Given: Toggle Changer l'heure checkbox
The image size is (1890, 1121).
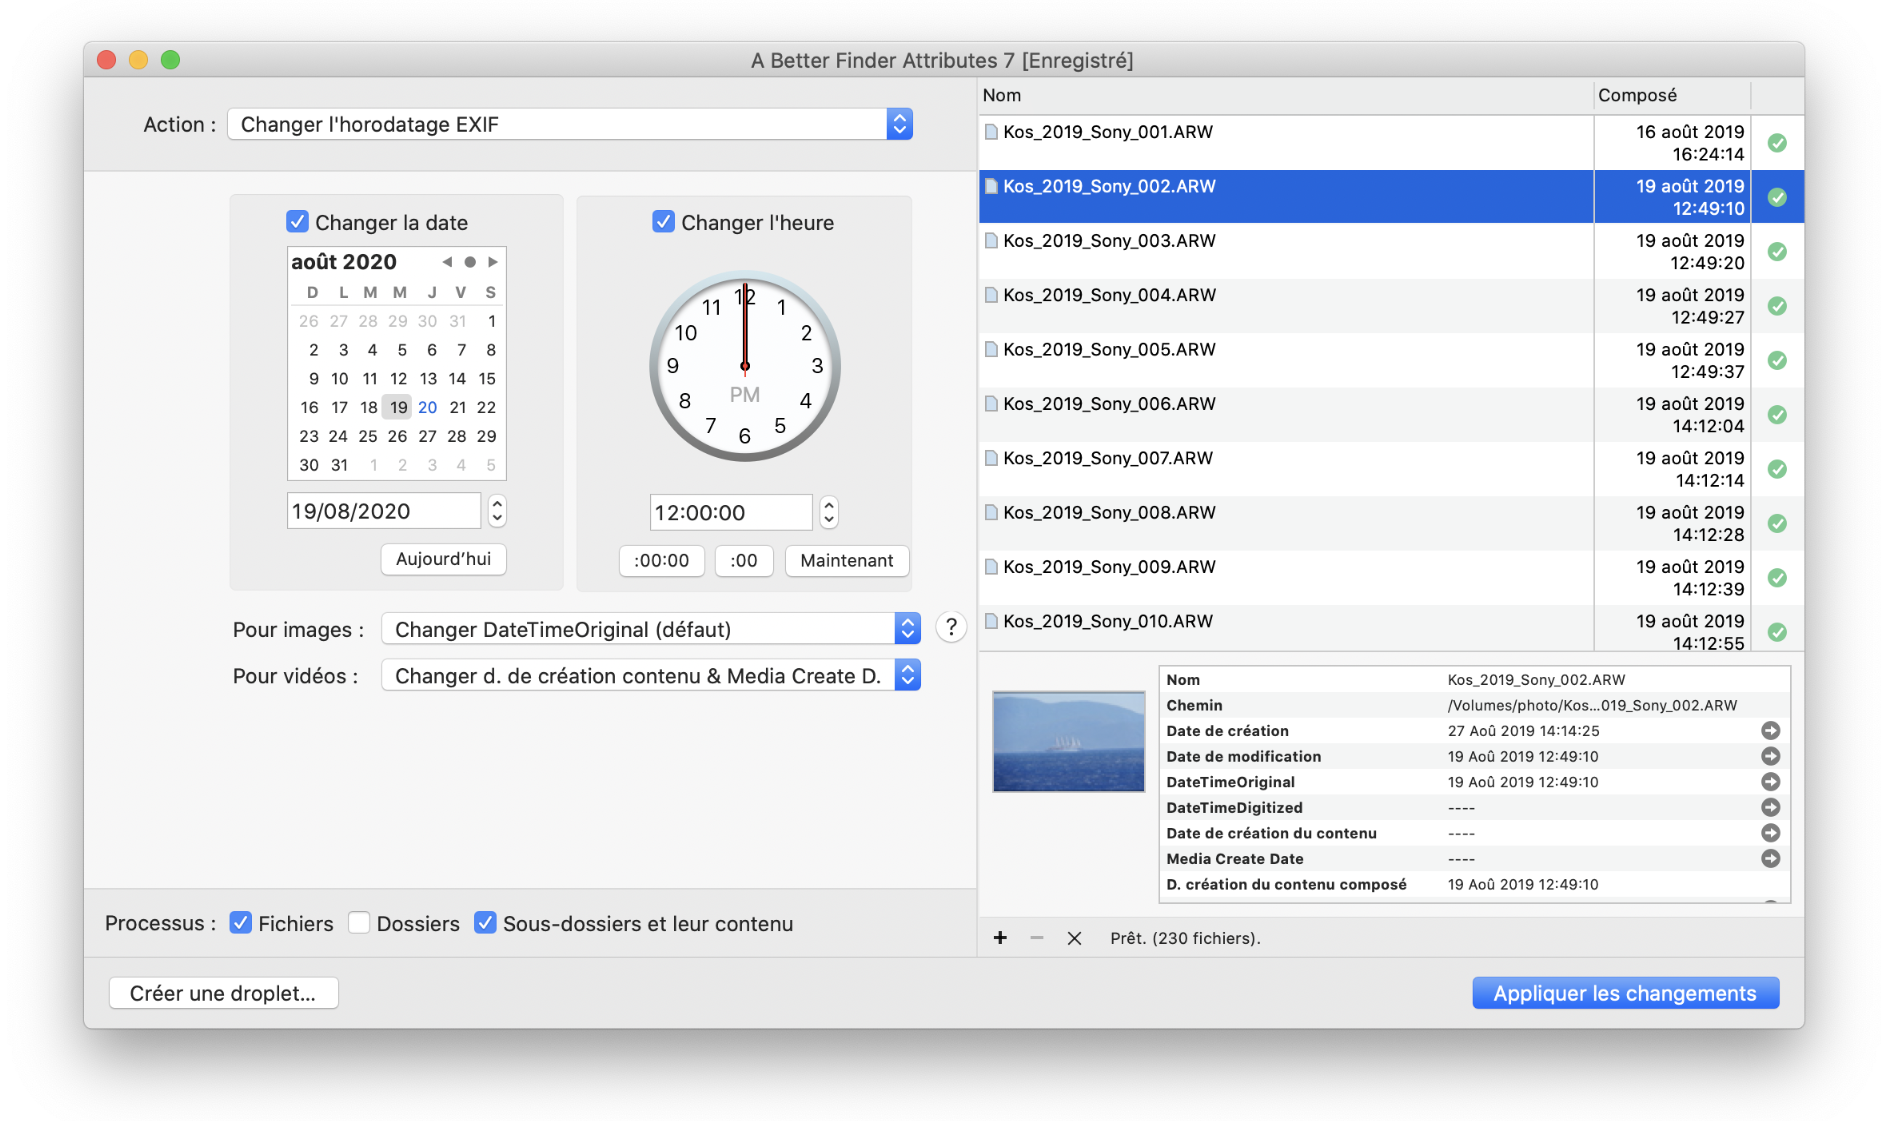Looking at the screenshot, I should coord(663,222).
